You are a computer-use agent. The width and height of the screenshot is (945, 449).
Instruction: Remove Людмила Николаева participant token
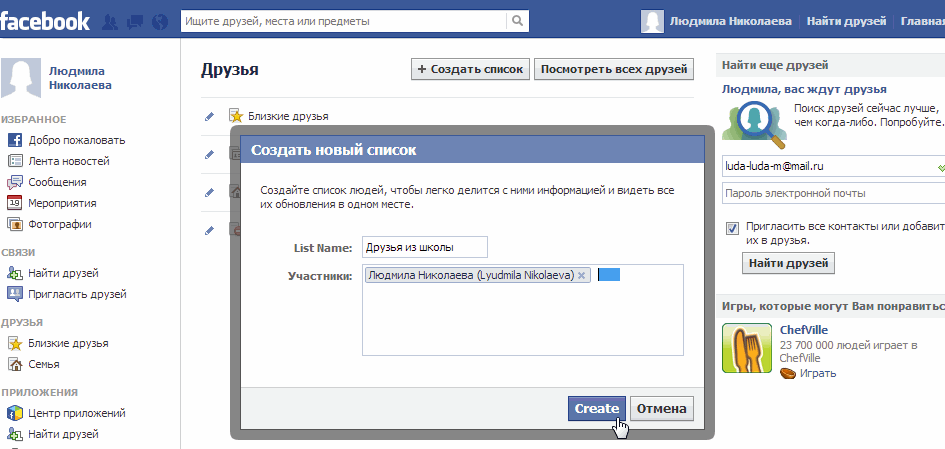[581, 275]
